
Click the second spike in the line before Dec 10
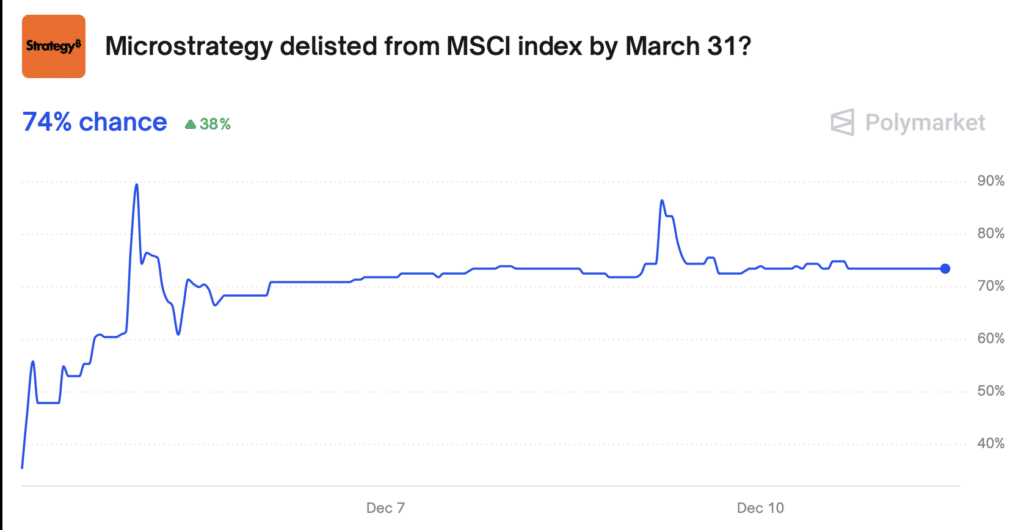click(x=661, y=201)
